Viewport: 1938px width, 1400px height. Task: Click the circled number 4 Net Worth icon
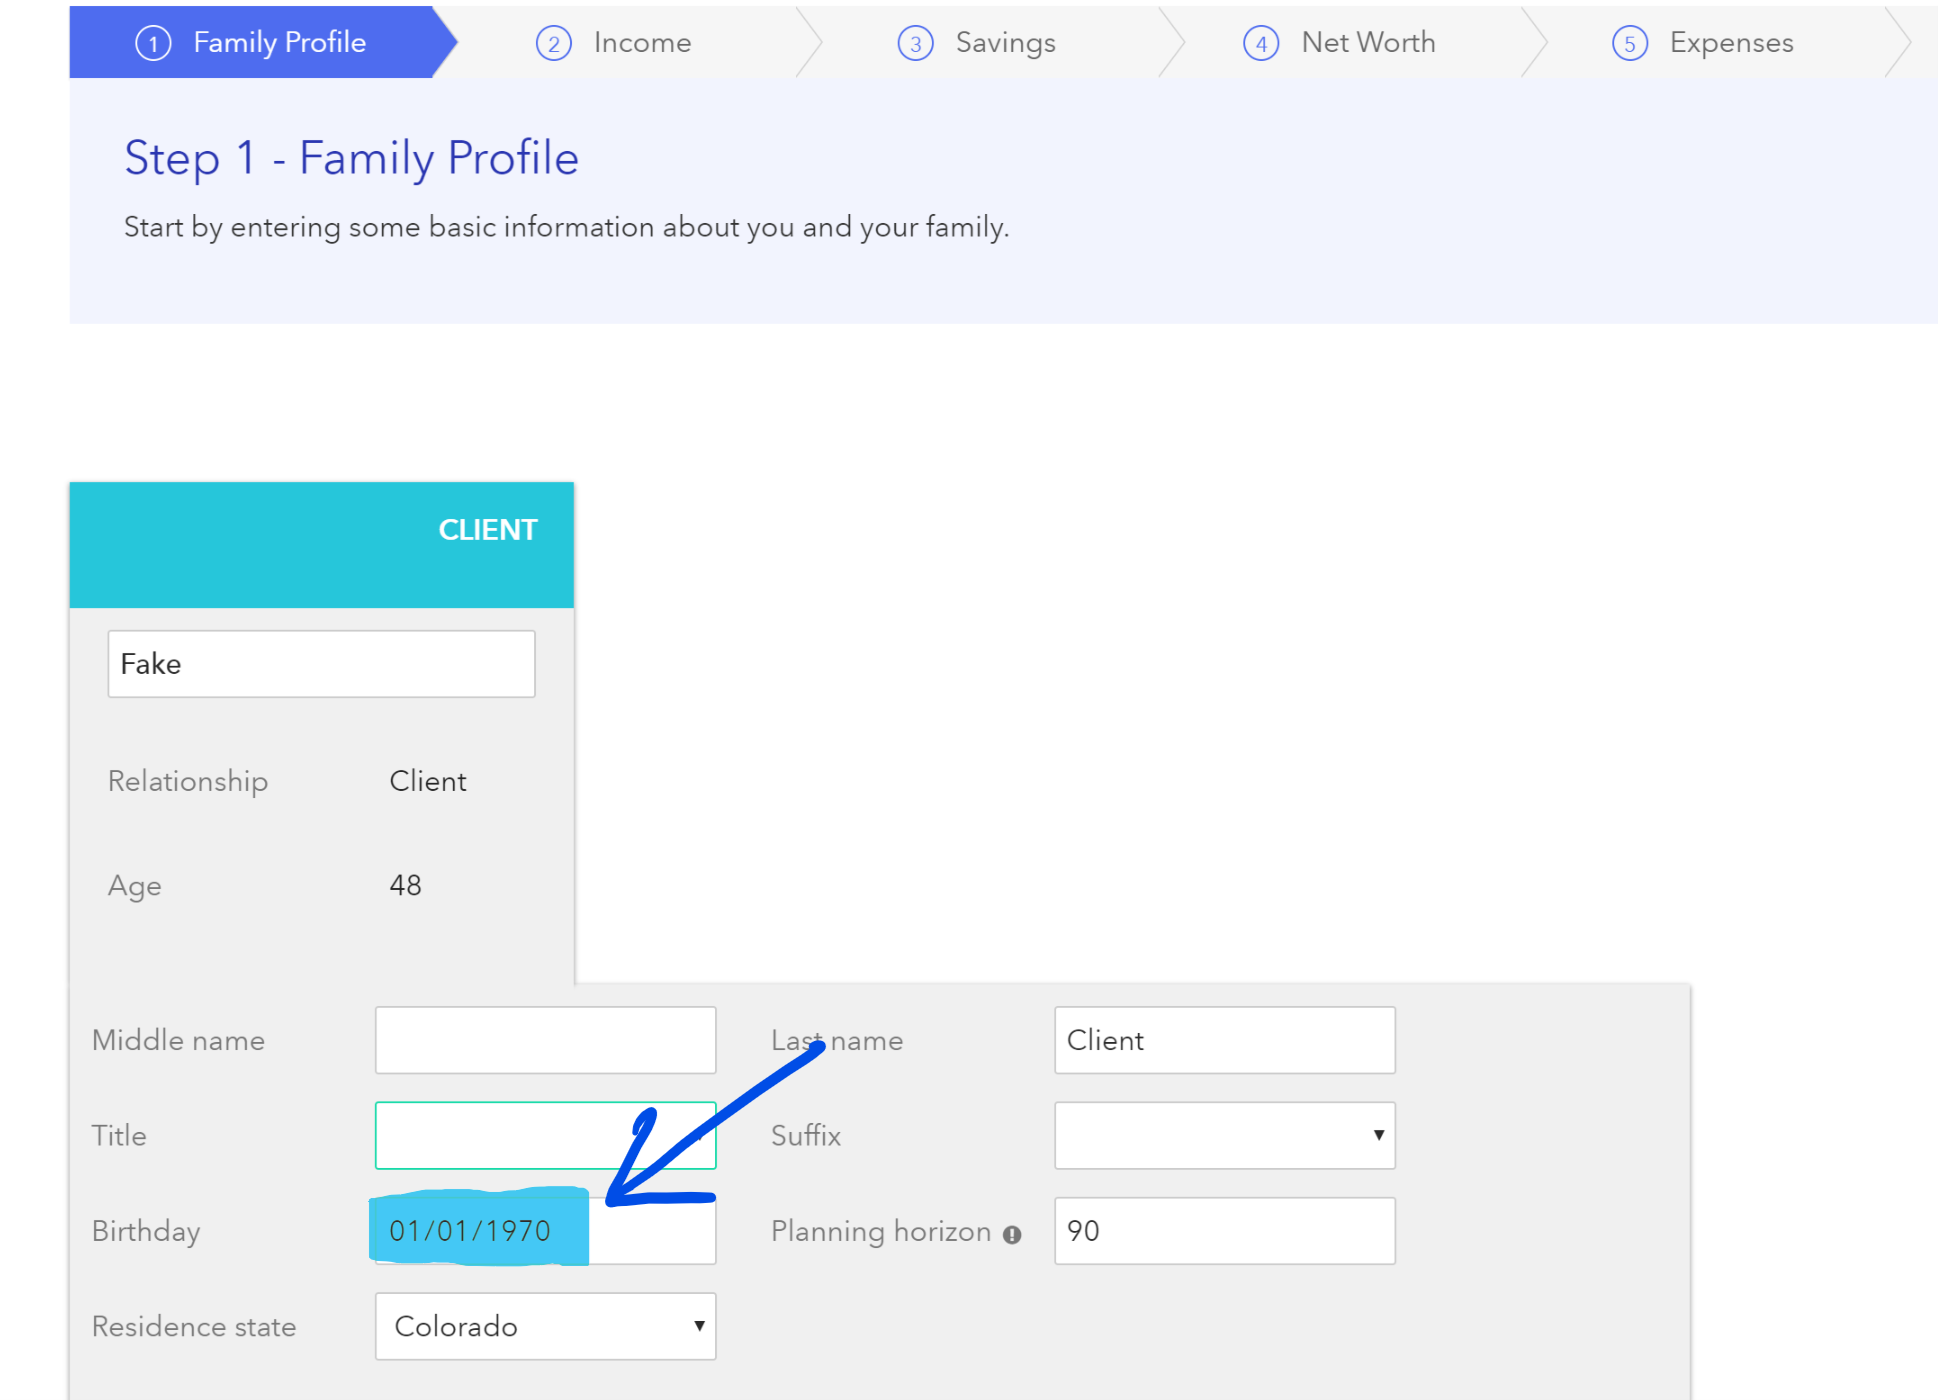click(x=1261, y=43)
